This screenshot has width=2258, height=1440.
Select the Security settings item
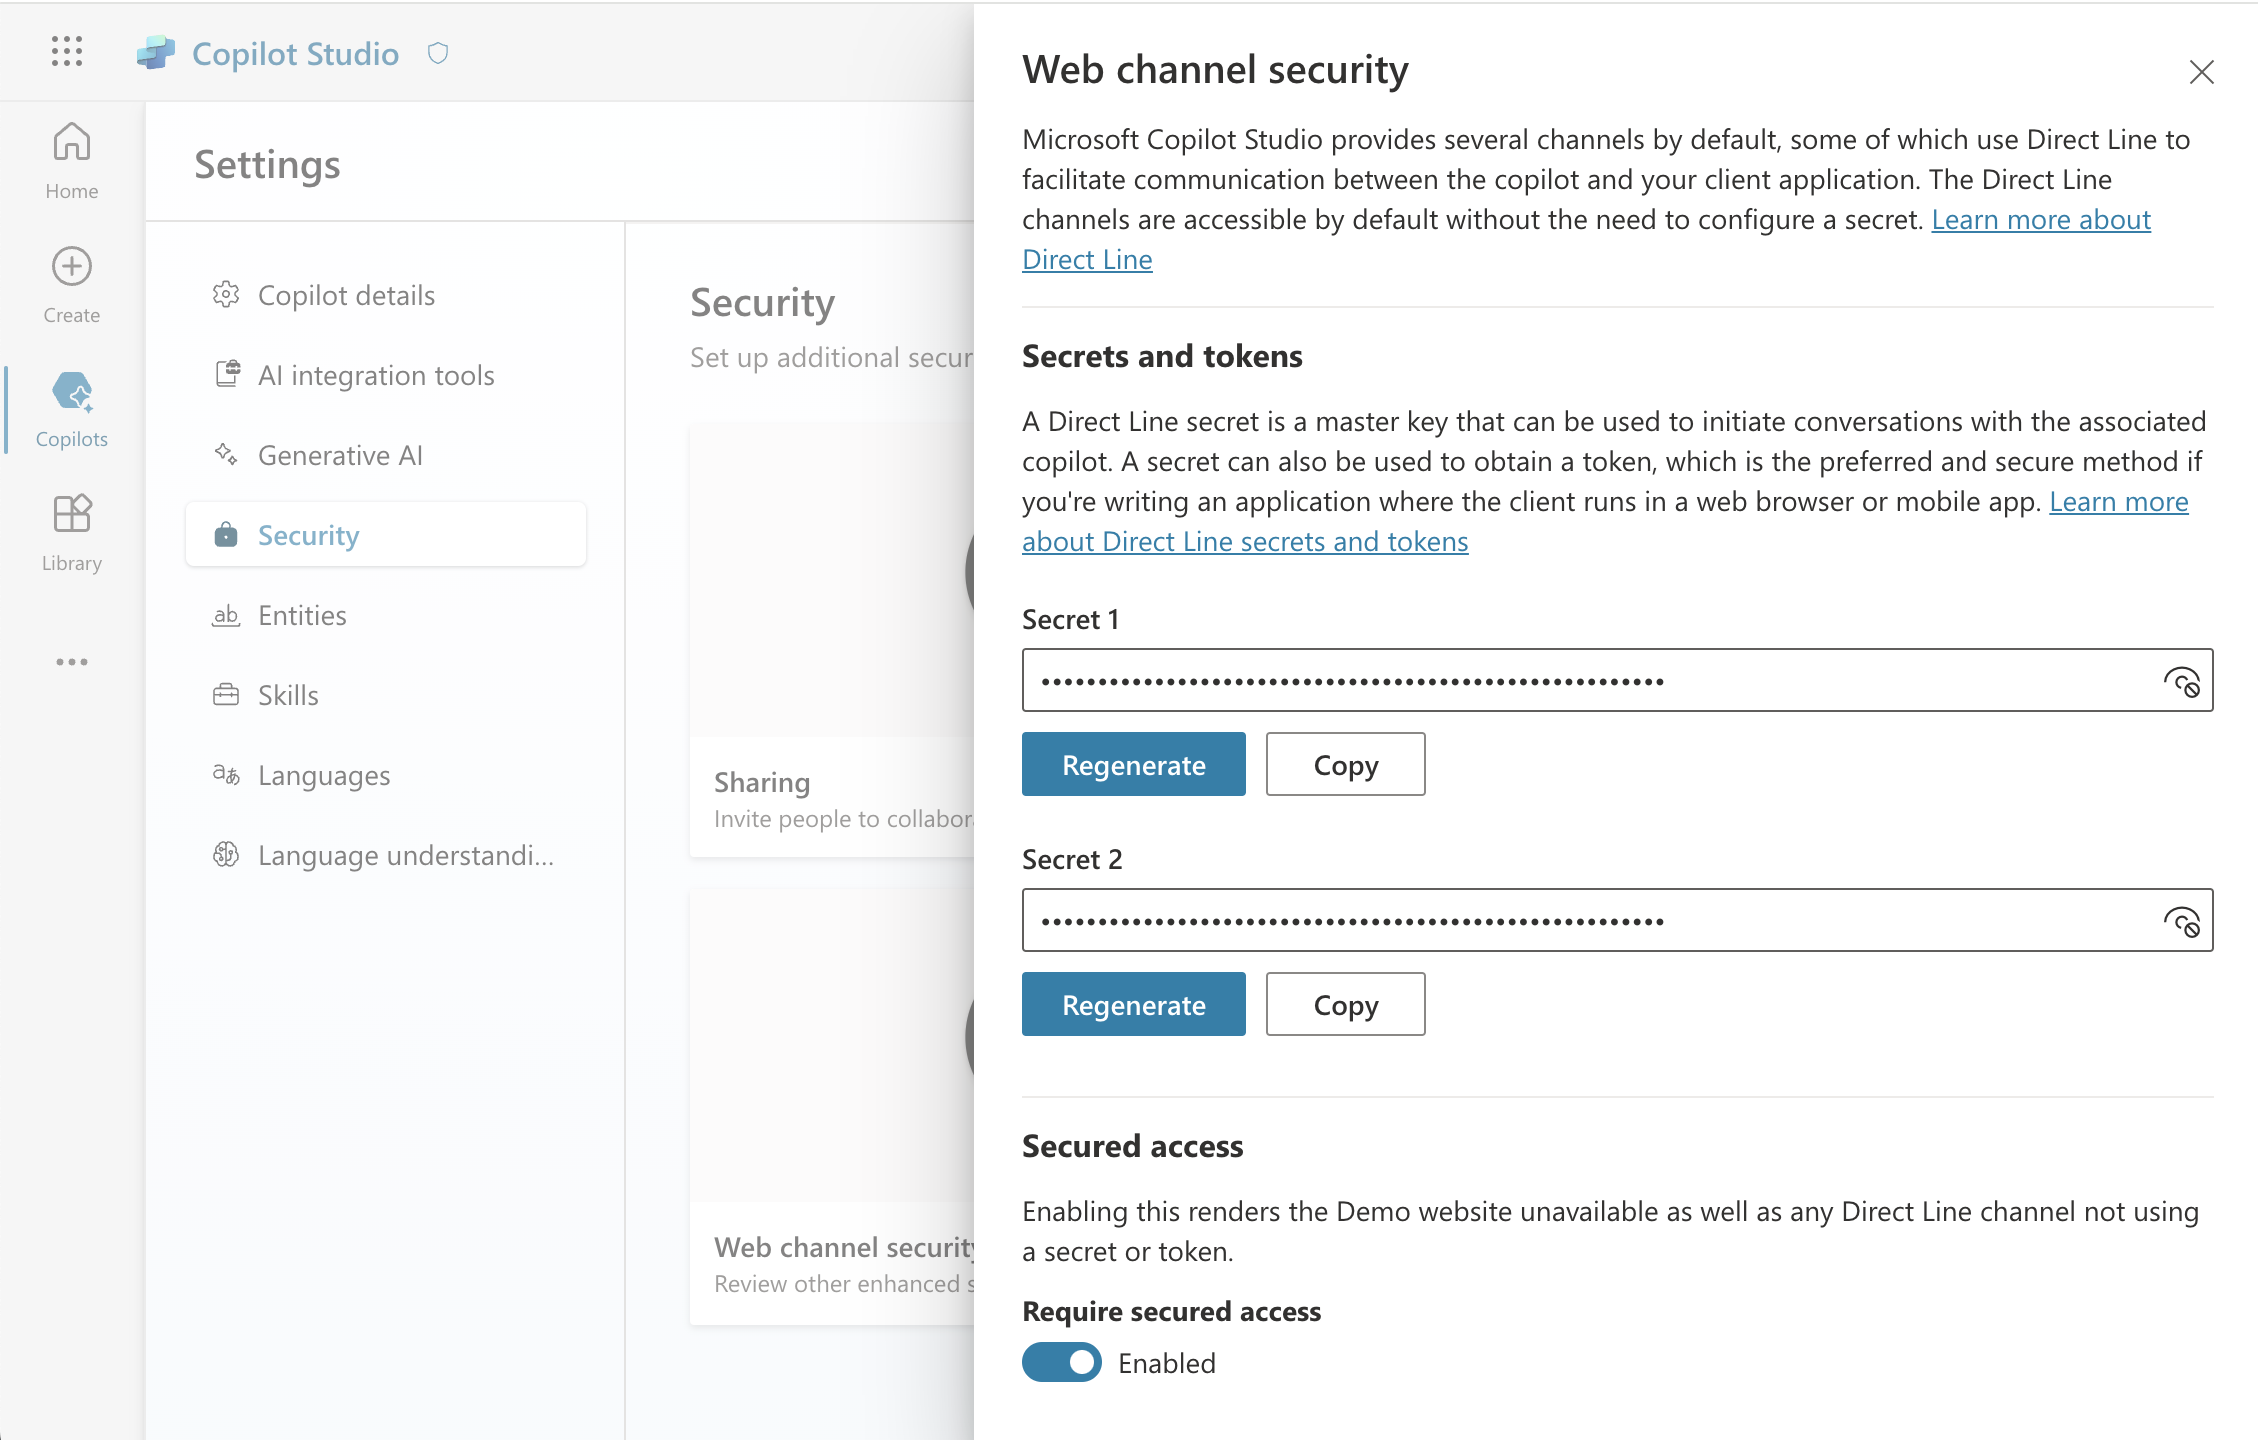[x=386, y=535]
